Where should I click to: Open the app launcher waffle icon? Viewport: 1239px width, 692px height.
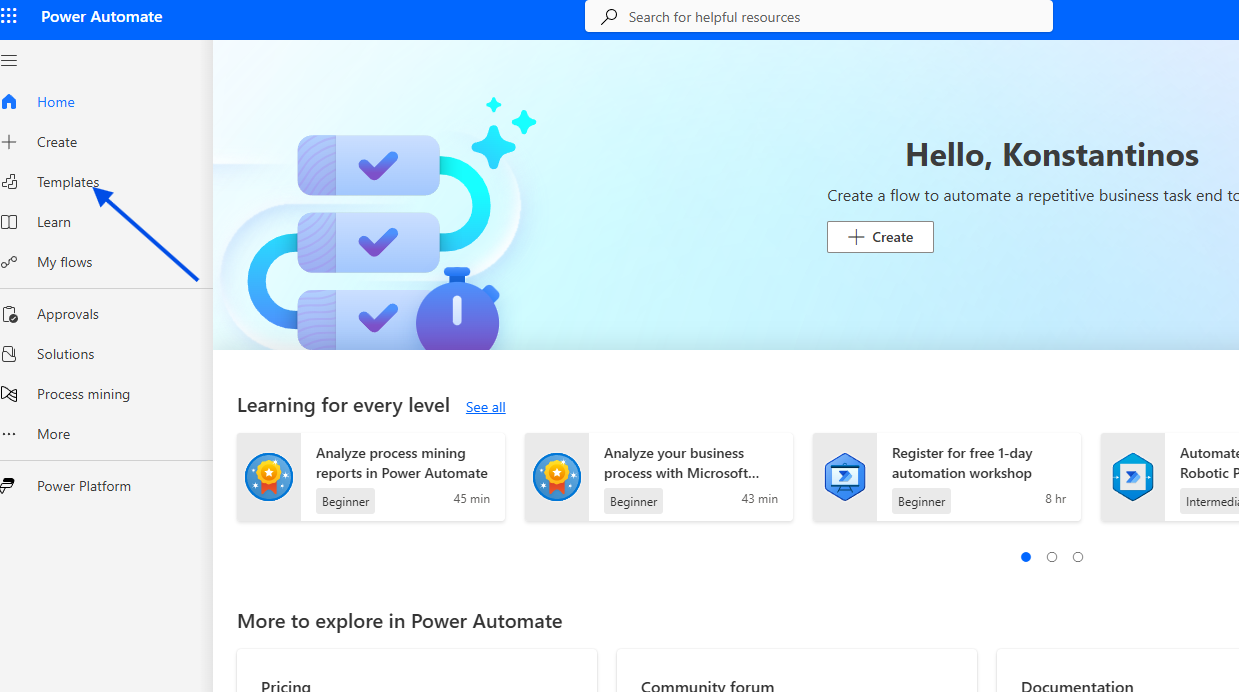pyautogui.click(x=9, y=17)
